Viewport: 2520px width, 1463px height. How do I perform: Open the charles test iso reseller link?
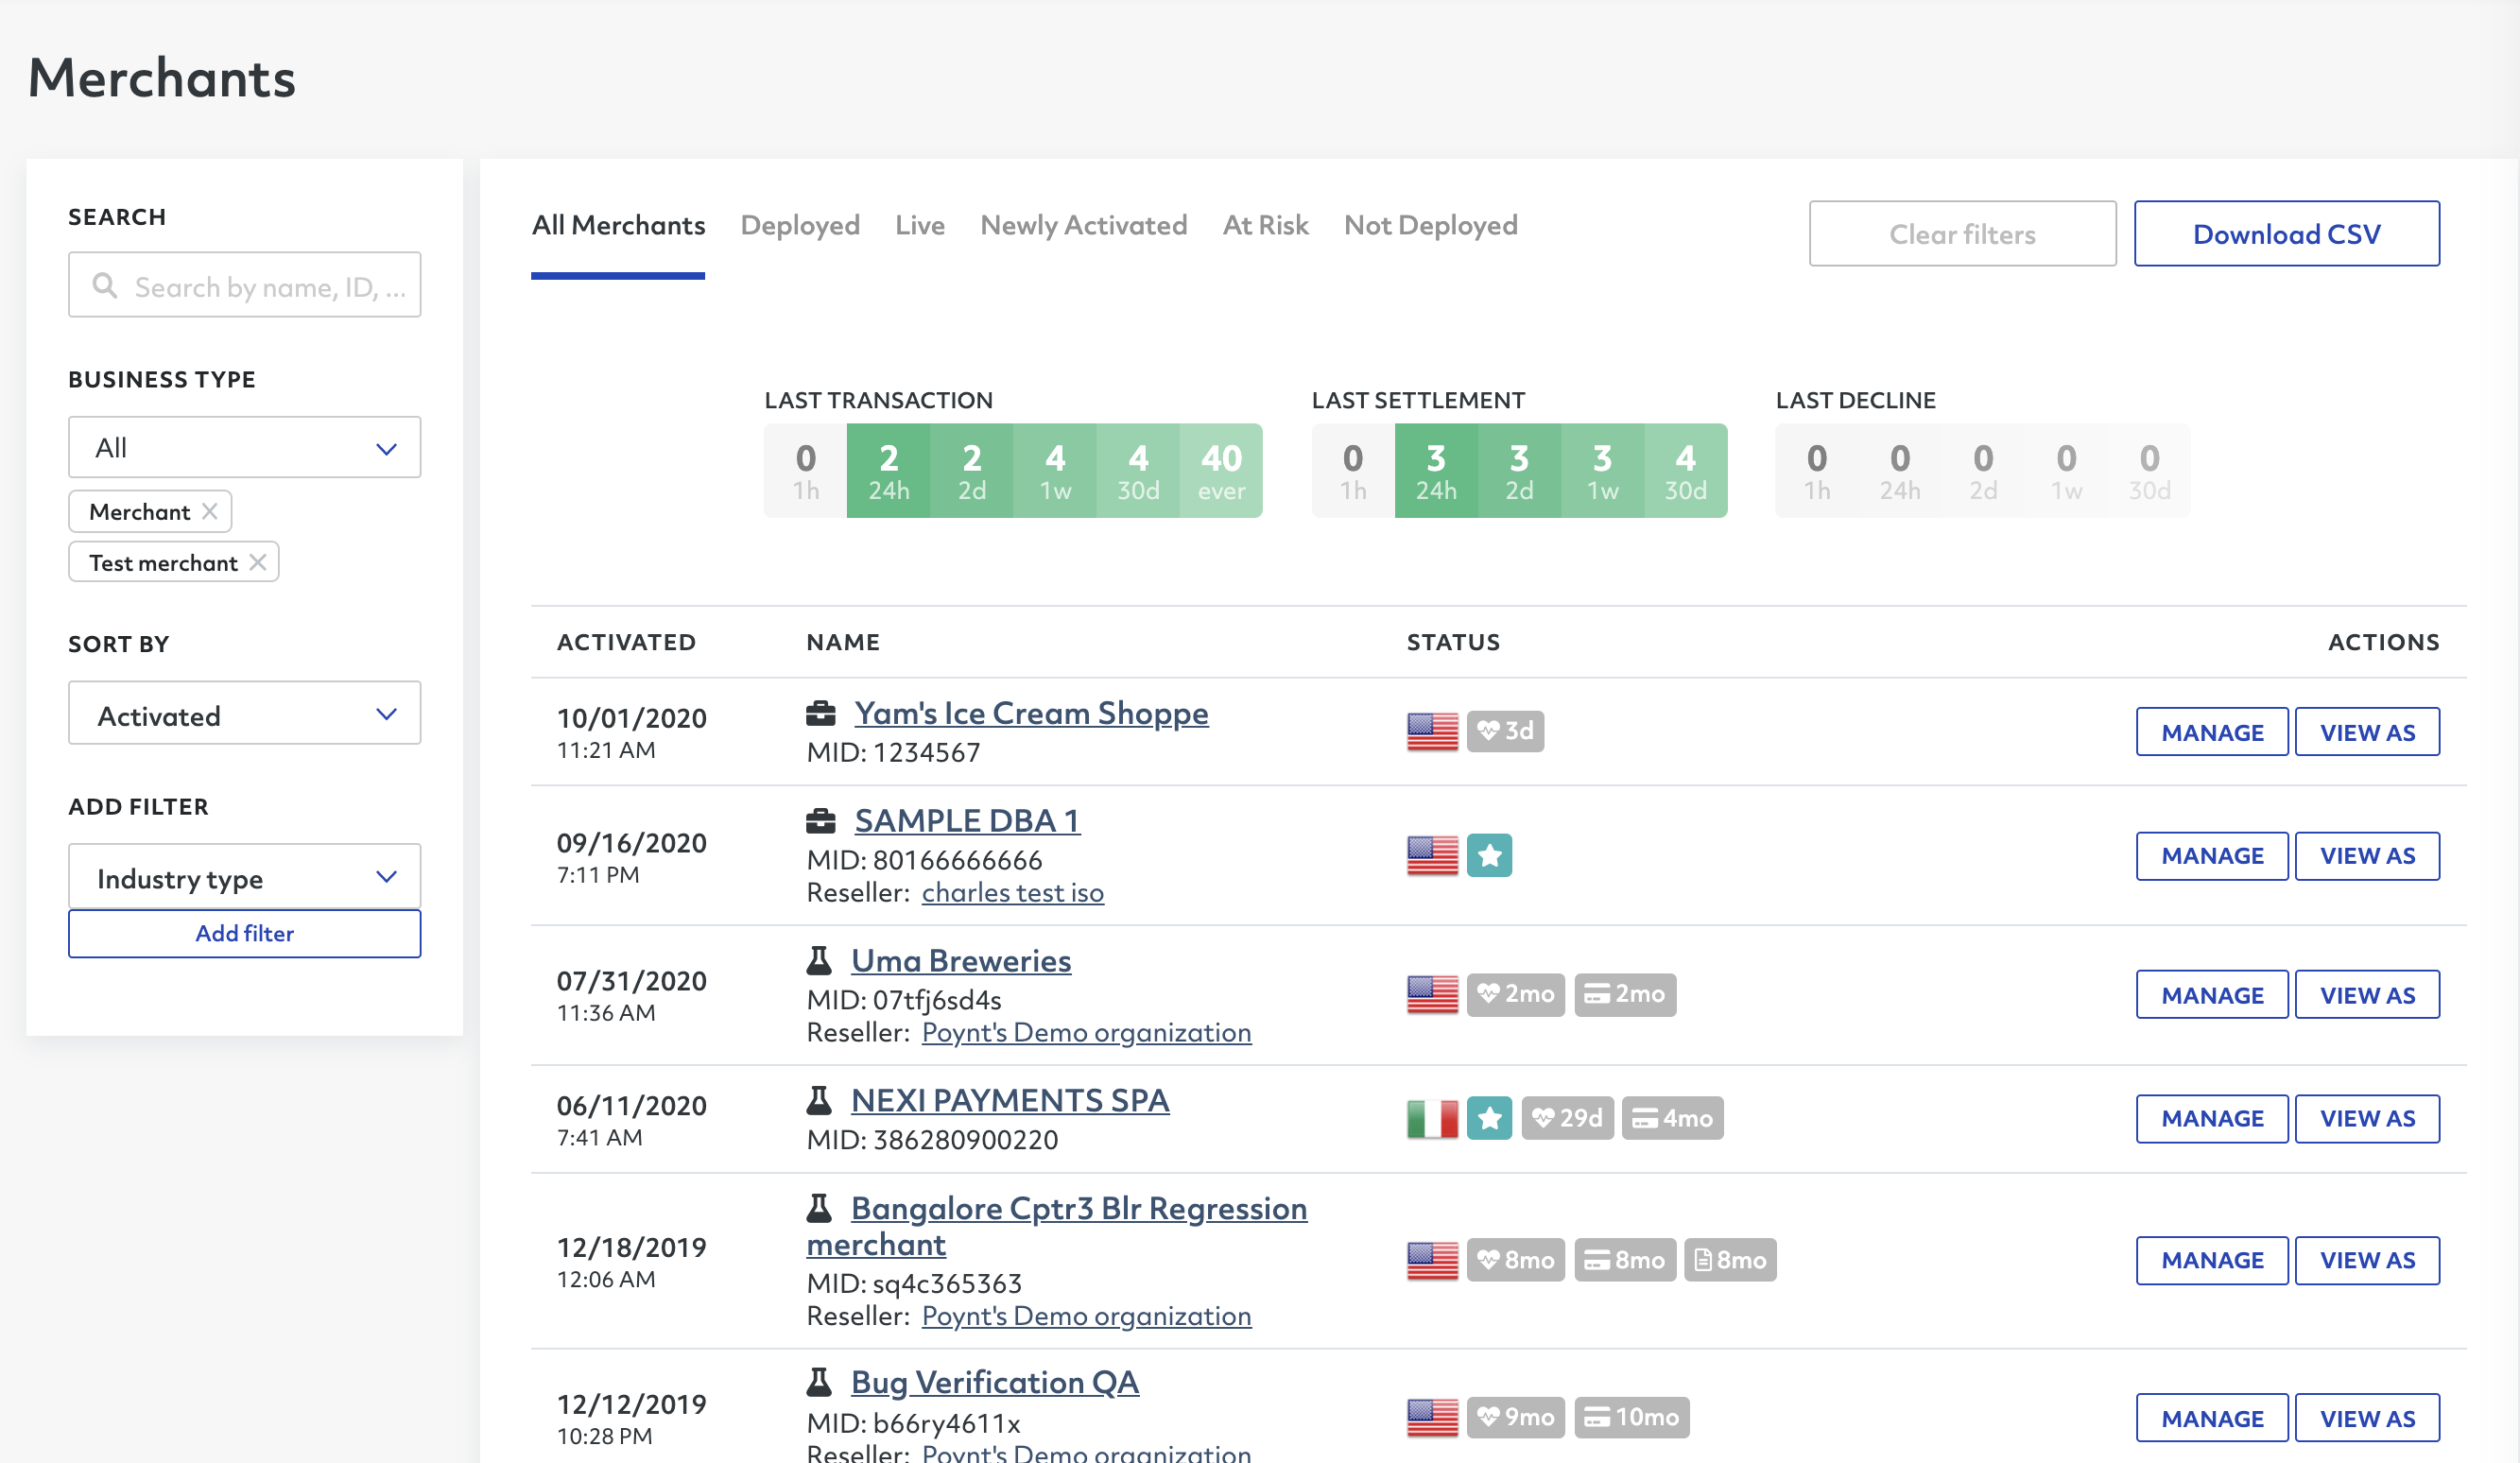pyautogui.click(x=1012, y=892)
